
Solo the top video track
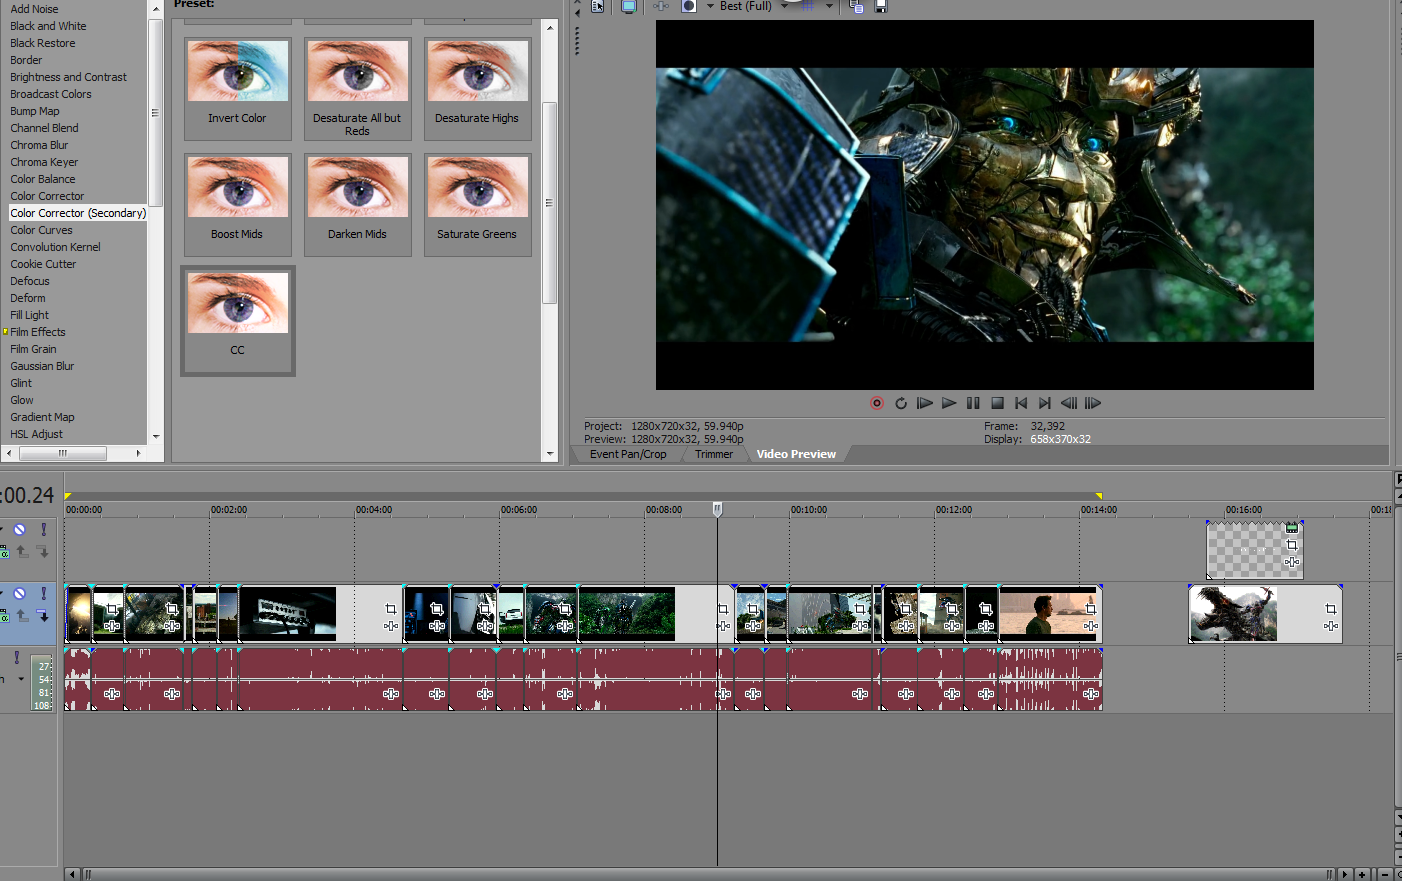43,530
